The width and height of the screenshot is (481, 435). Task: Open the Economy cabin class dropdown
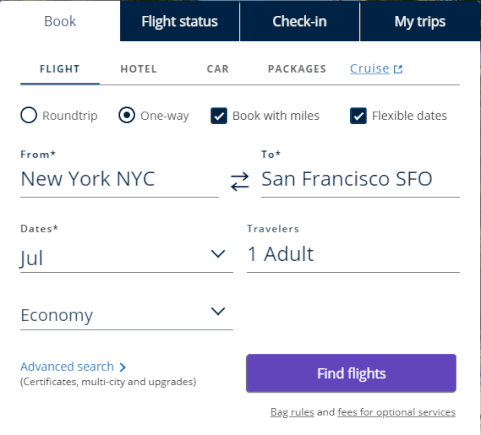tap(127, 315)
